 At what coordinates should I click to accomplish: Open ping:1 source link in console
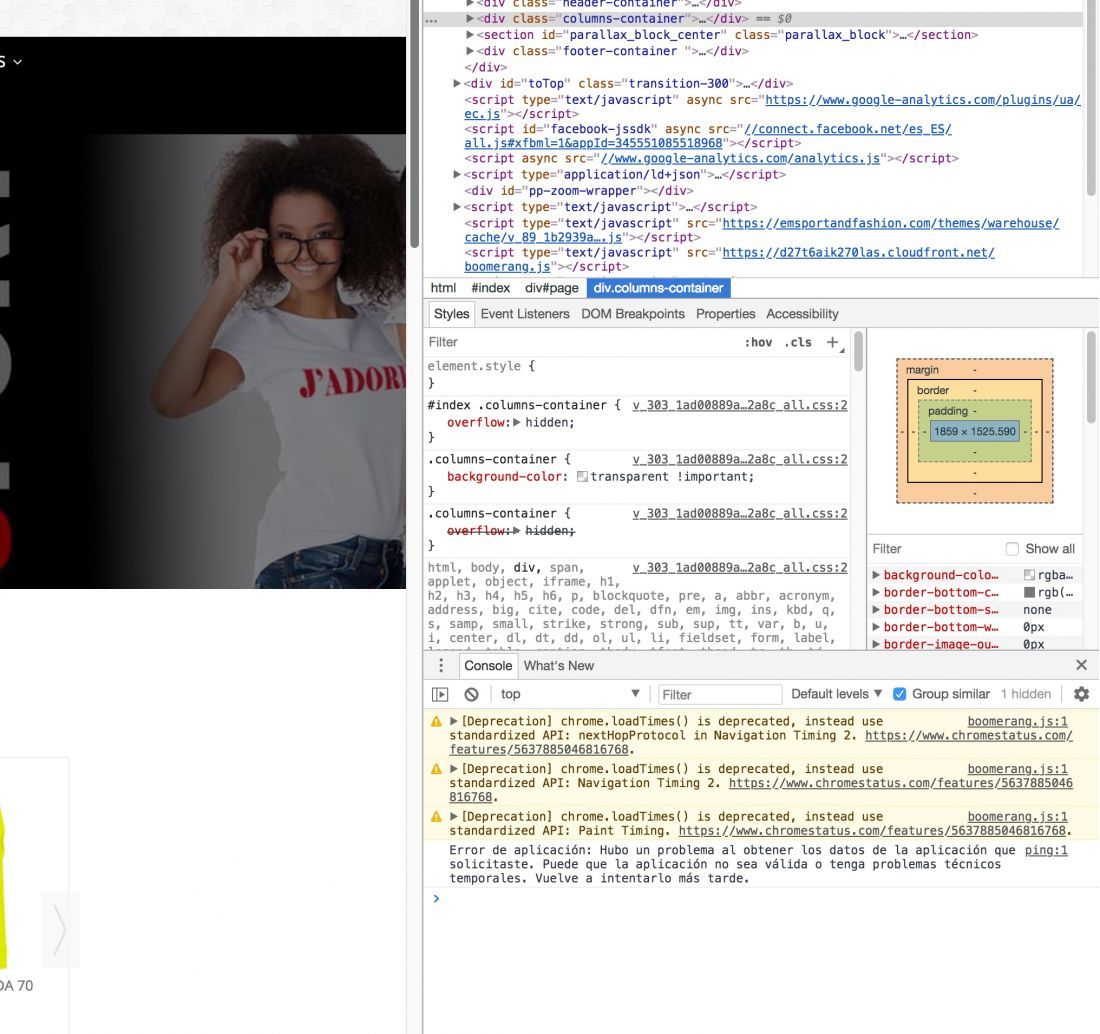(1045, 850)
